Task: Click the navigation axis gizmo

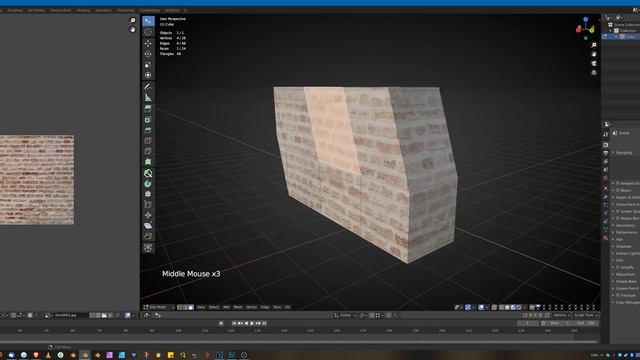Action: tap(586, 28)
